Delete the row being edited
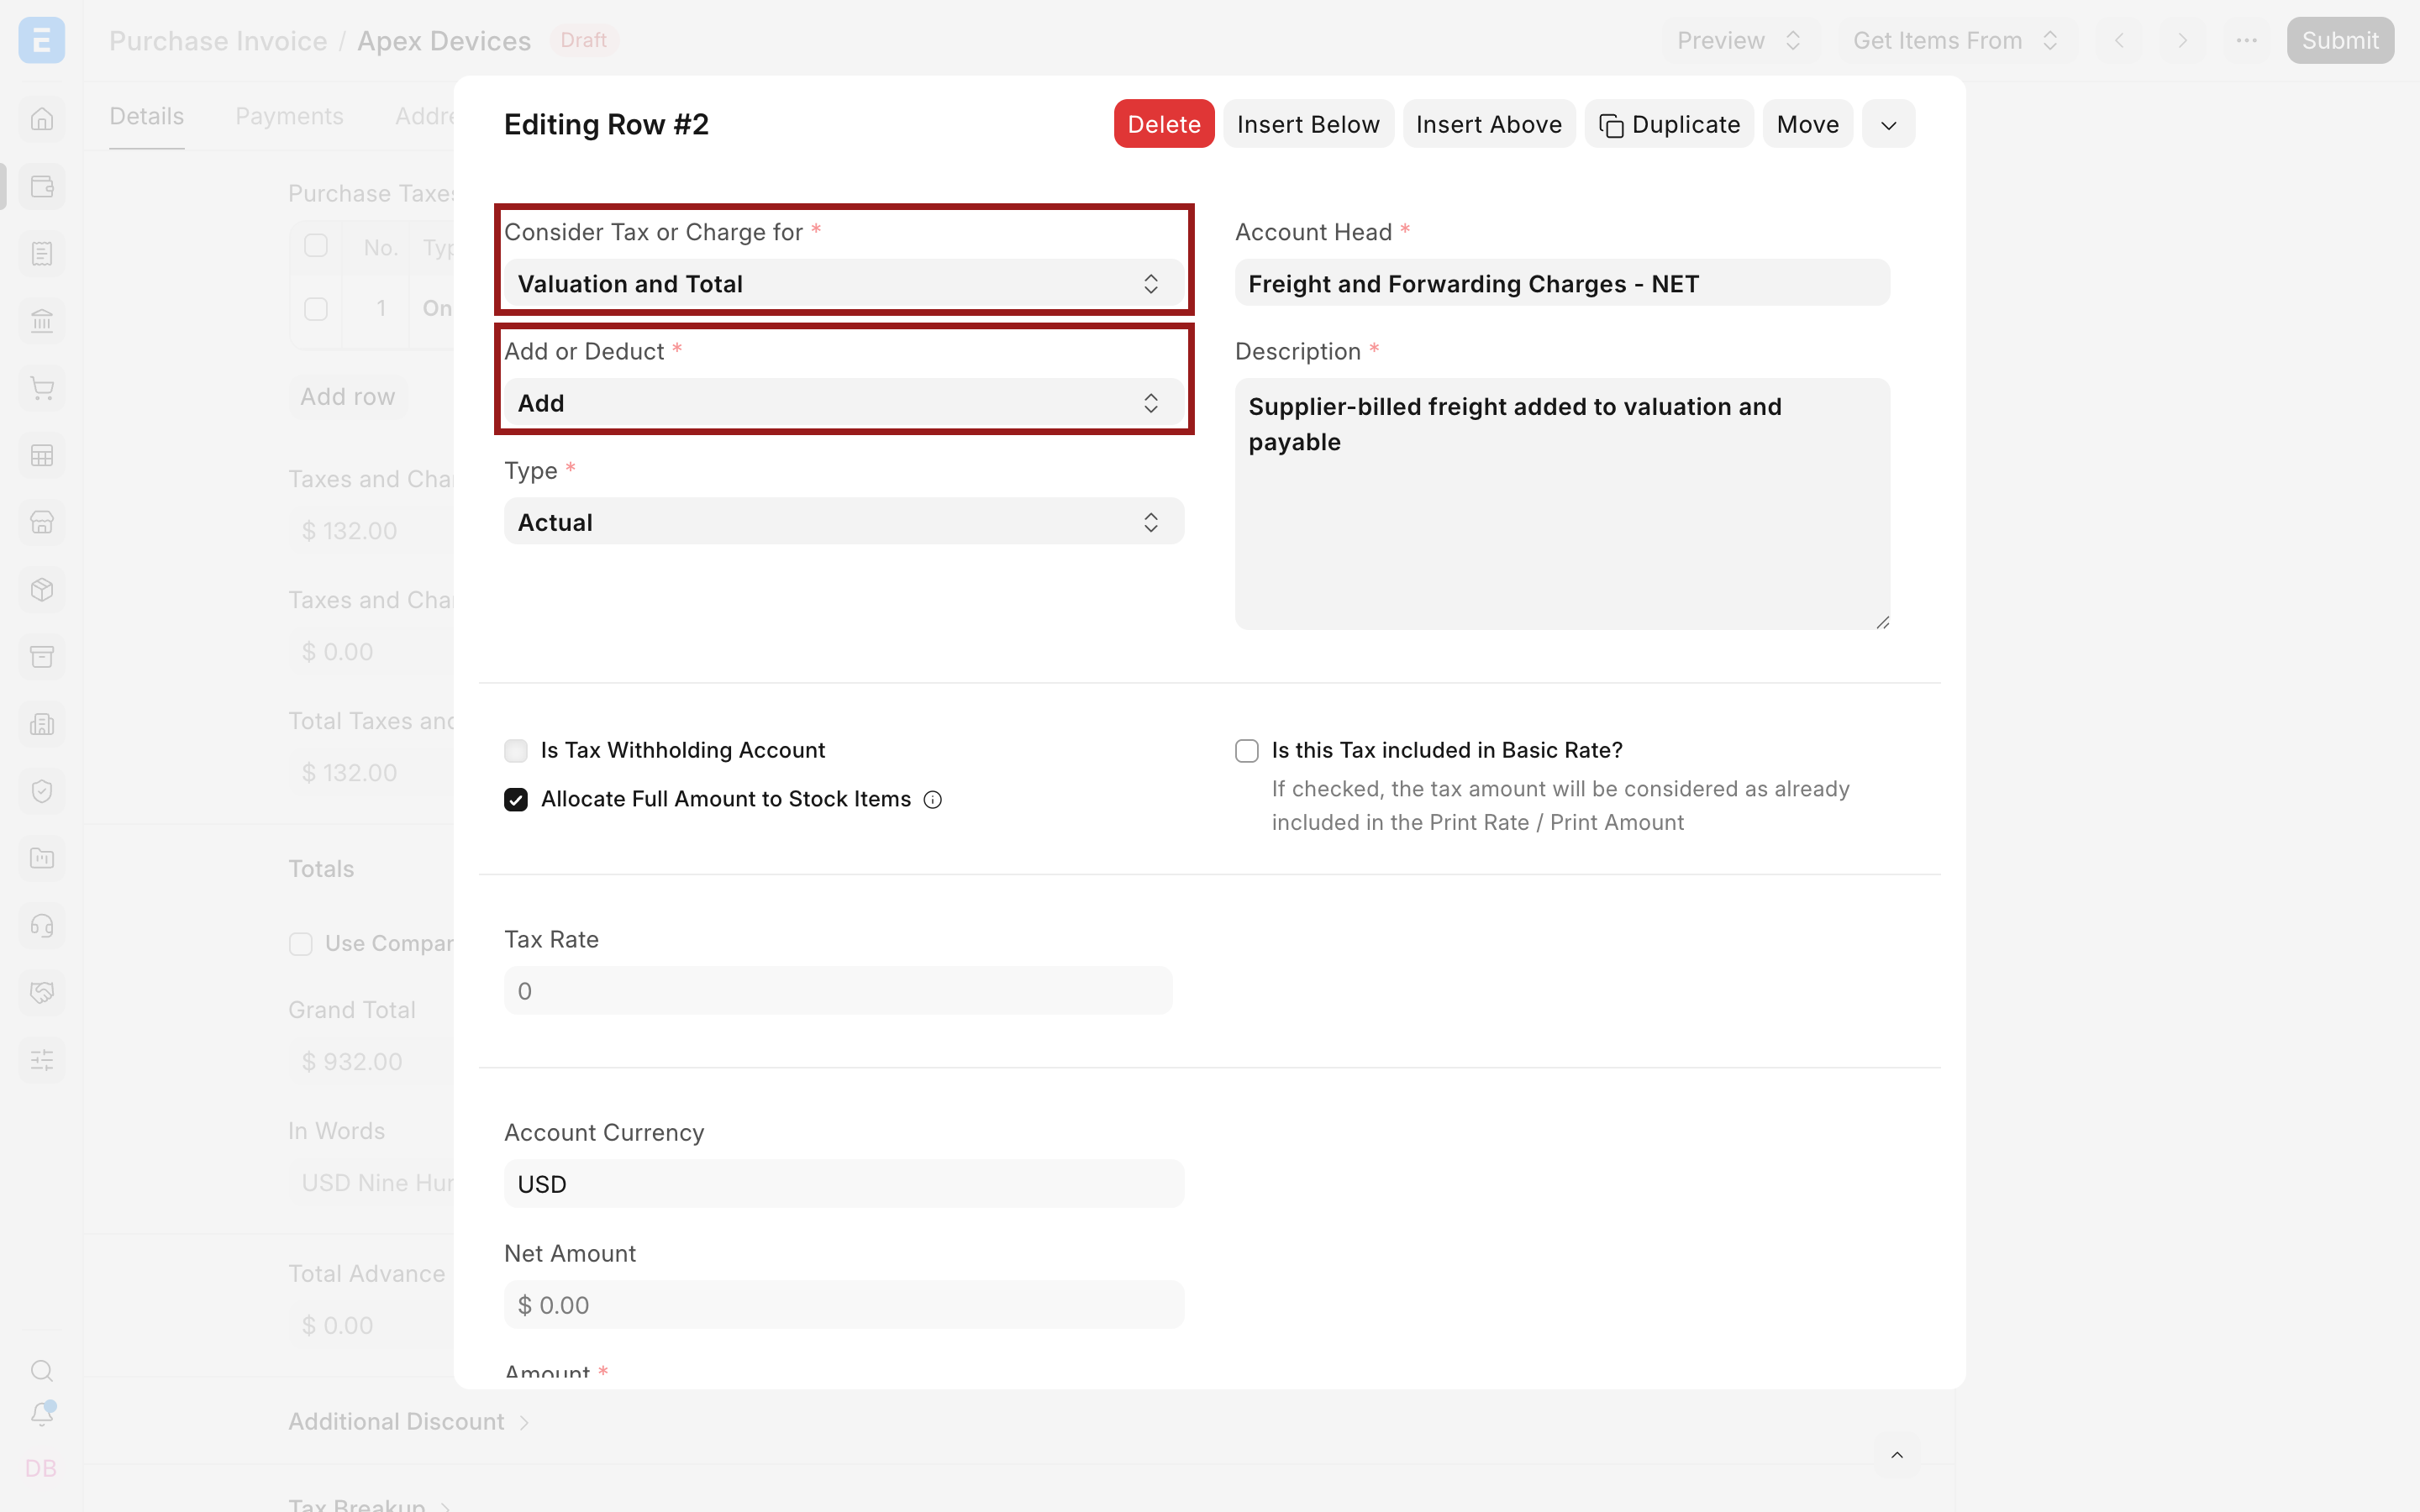 point(1164,124)
